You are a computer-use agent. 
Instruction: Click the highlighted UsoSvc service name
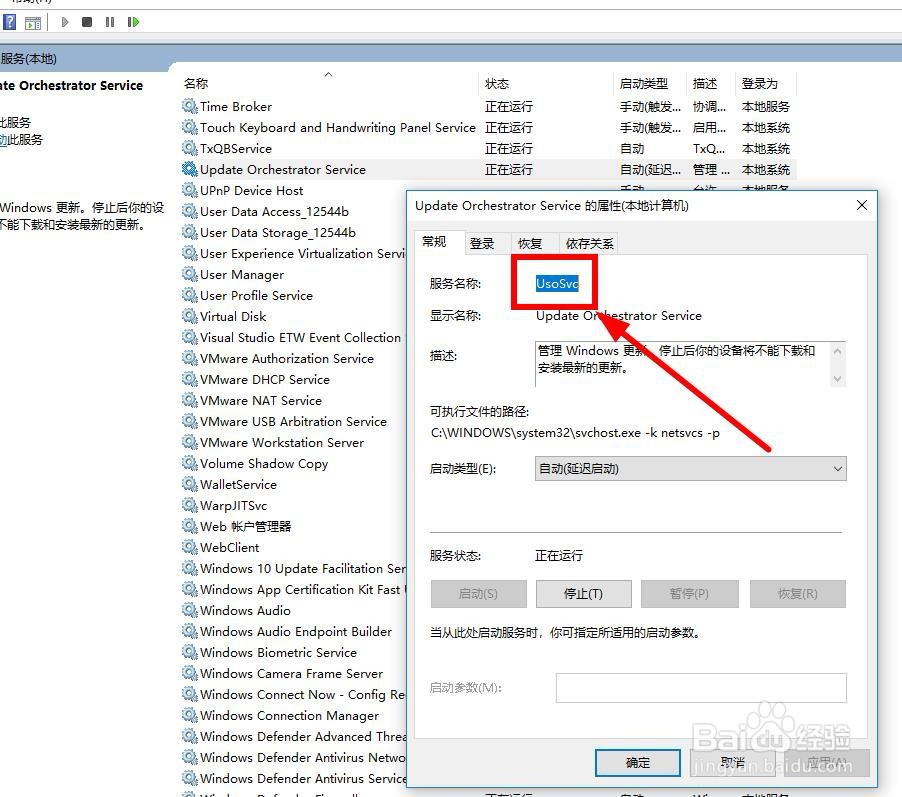click(x=557, y=283)
